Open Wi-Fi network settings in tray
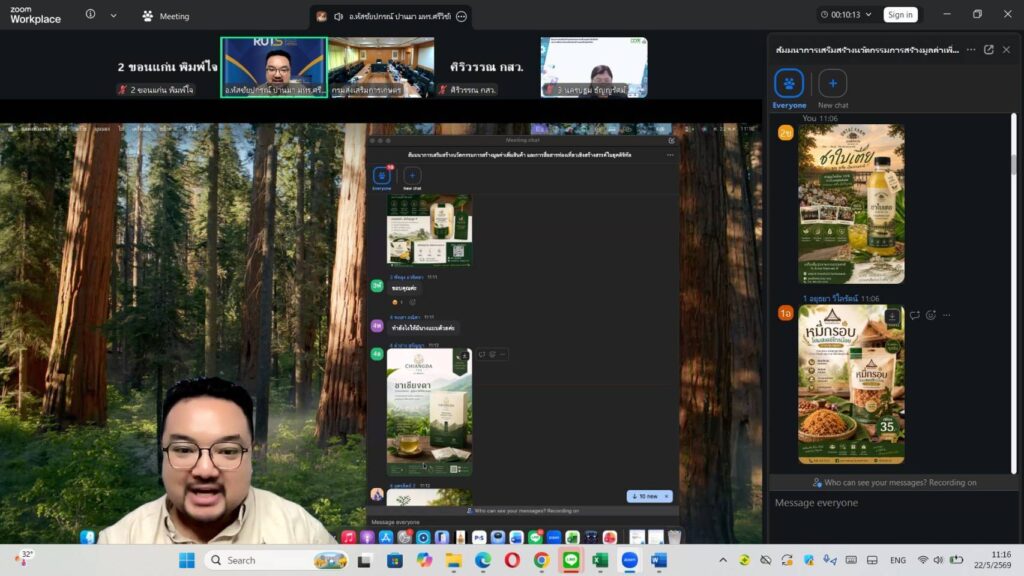The image size is (1024, 576). [922, 560]
